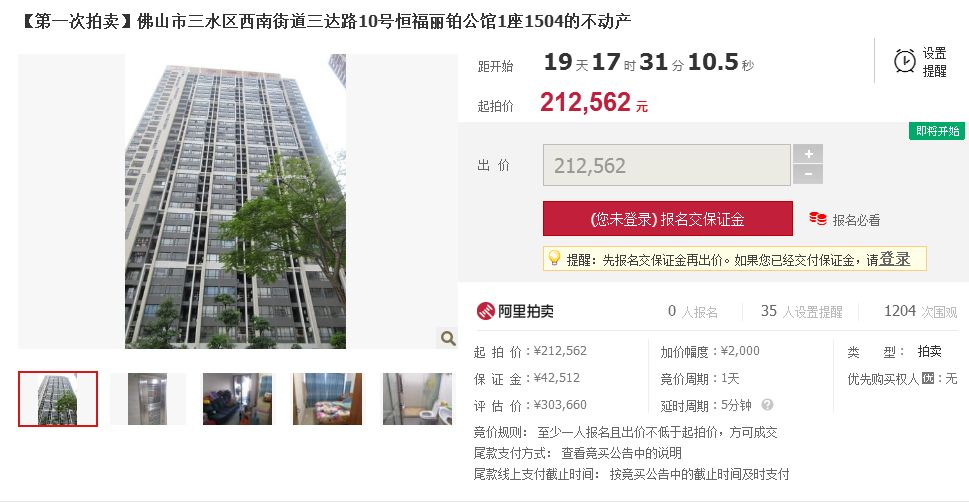
Task: Click the large building main photo
Action: (235, 202)
